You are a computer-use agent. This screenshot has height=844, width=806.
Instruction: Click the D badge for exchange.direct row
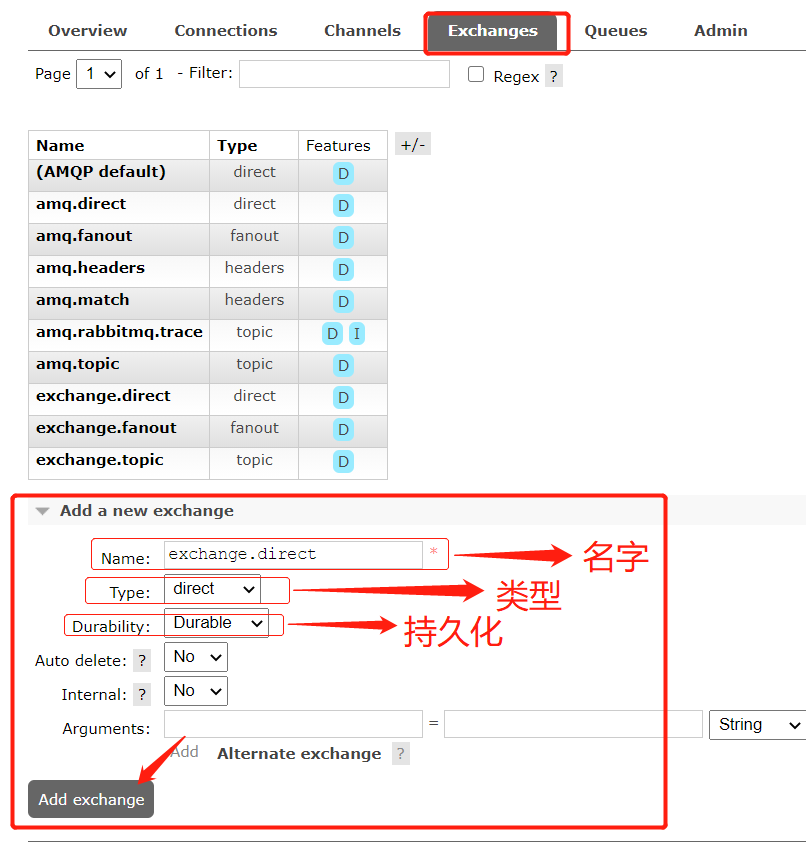[x=343, y=398]
